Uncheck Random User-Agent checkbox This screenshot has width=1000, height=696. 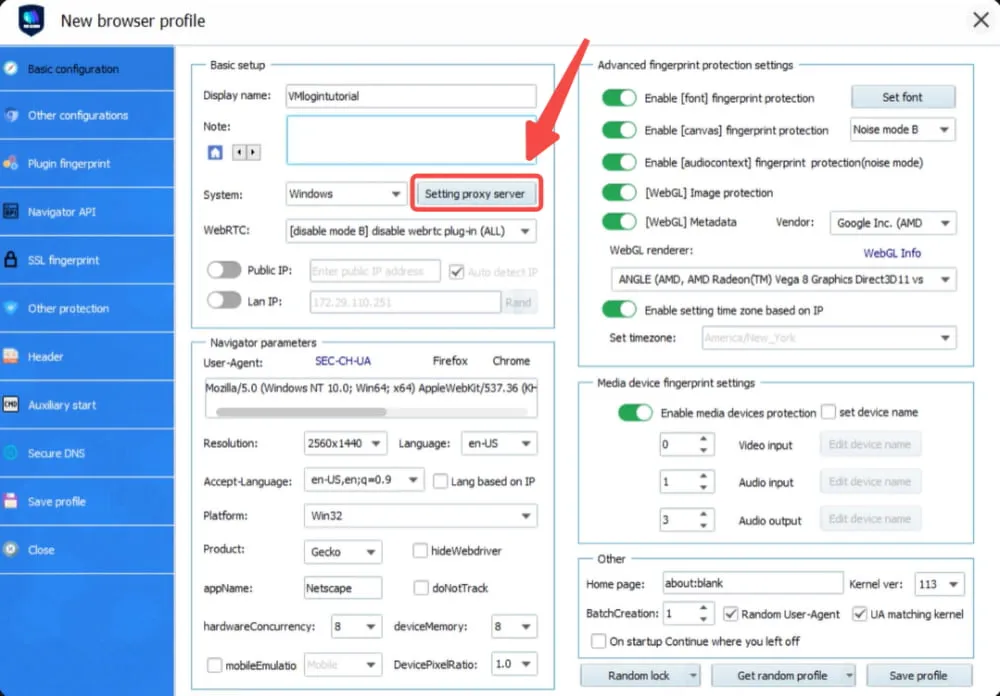[x=731, y=614]
